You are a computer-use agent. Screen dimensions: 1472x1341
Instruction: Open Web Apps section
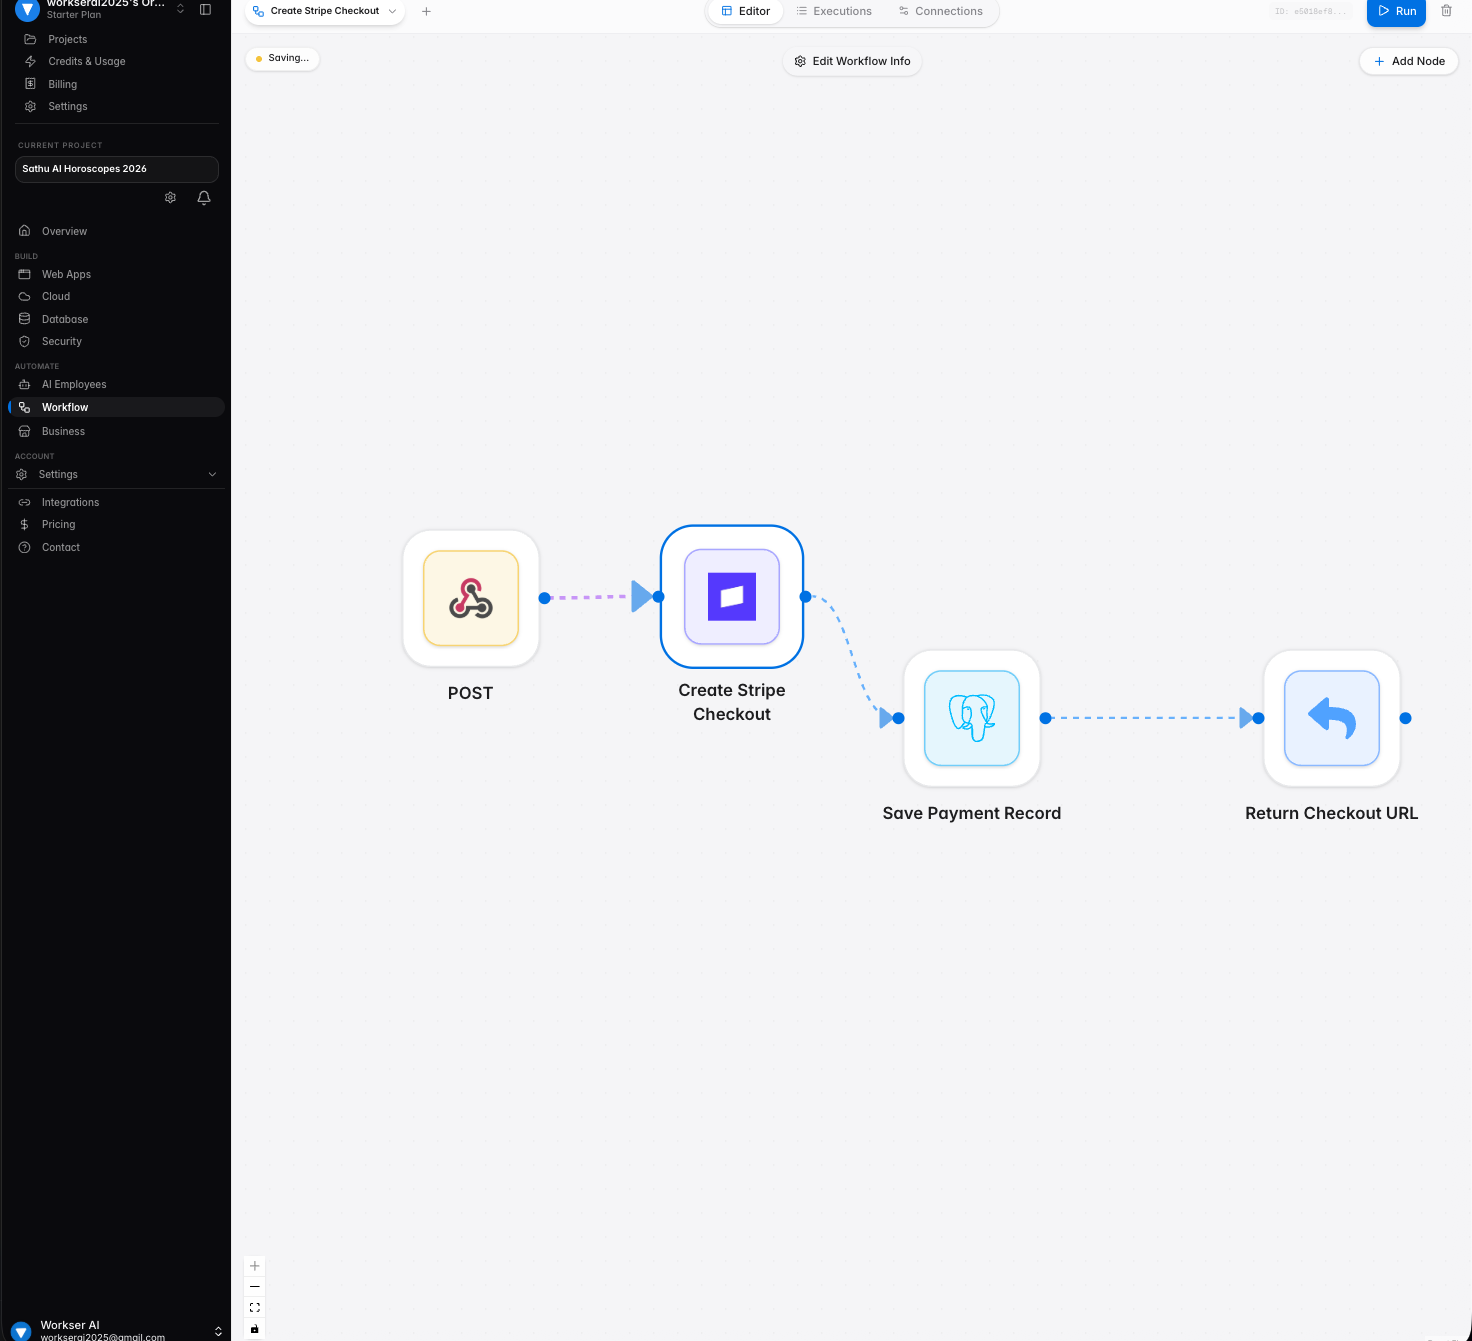(66, 274)
